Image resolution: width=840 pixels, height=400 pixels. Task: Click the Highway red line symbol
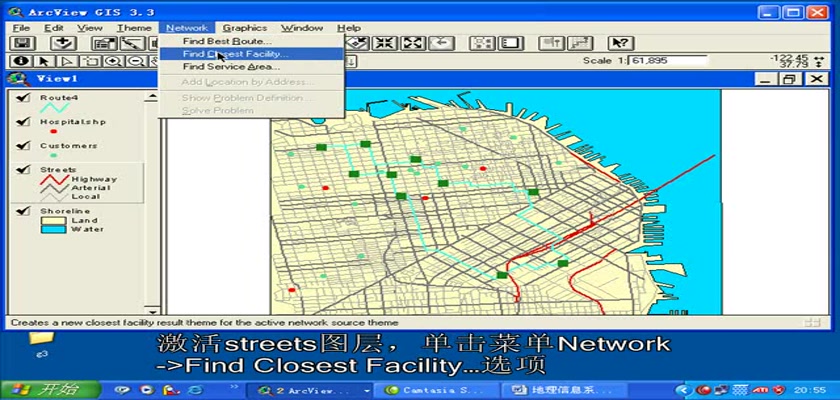pyautogui.click(x=54, y=179)
